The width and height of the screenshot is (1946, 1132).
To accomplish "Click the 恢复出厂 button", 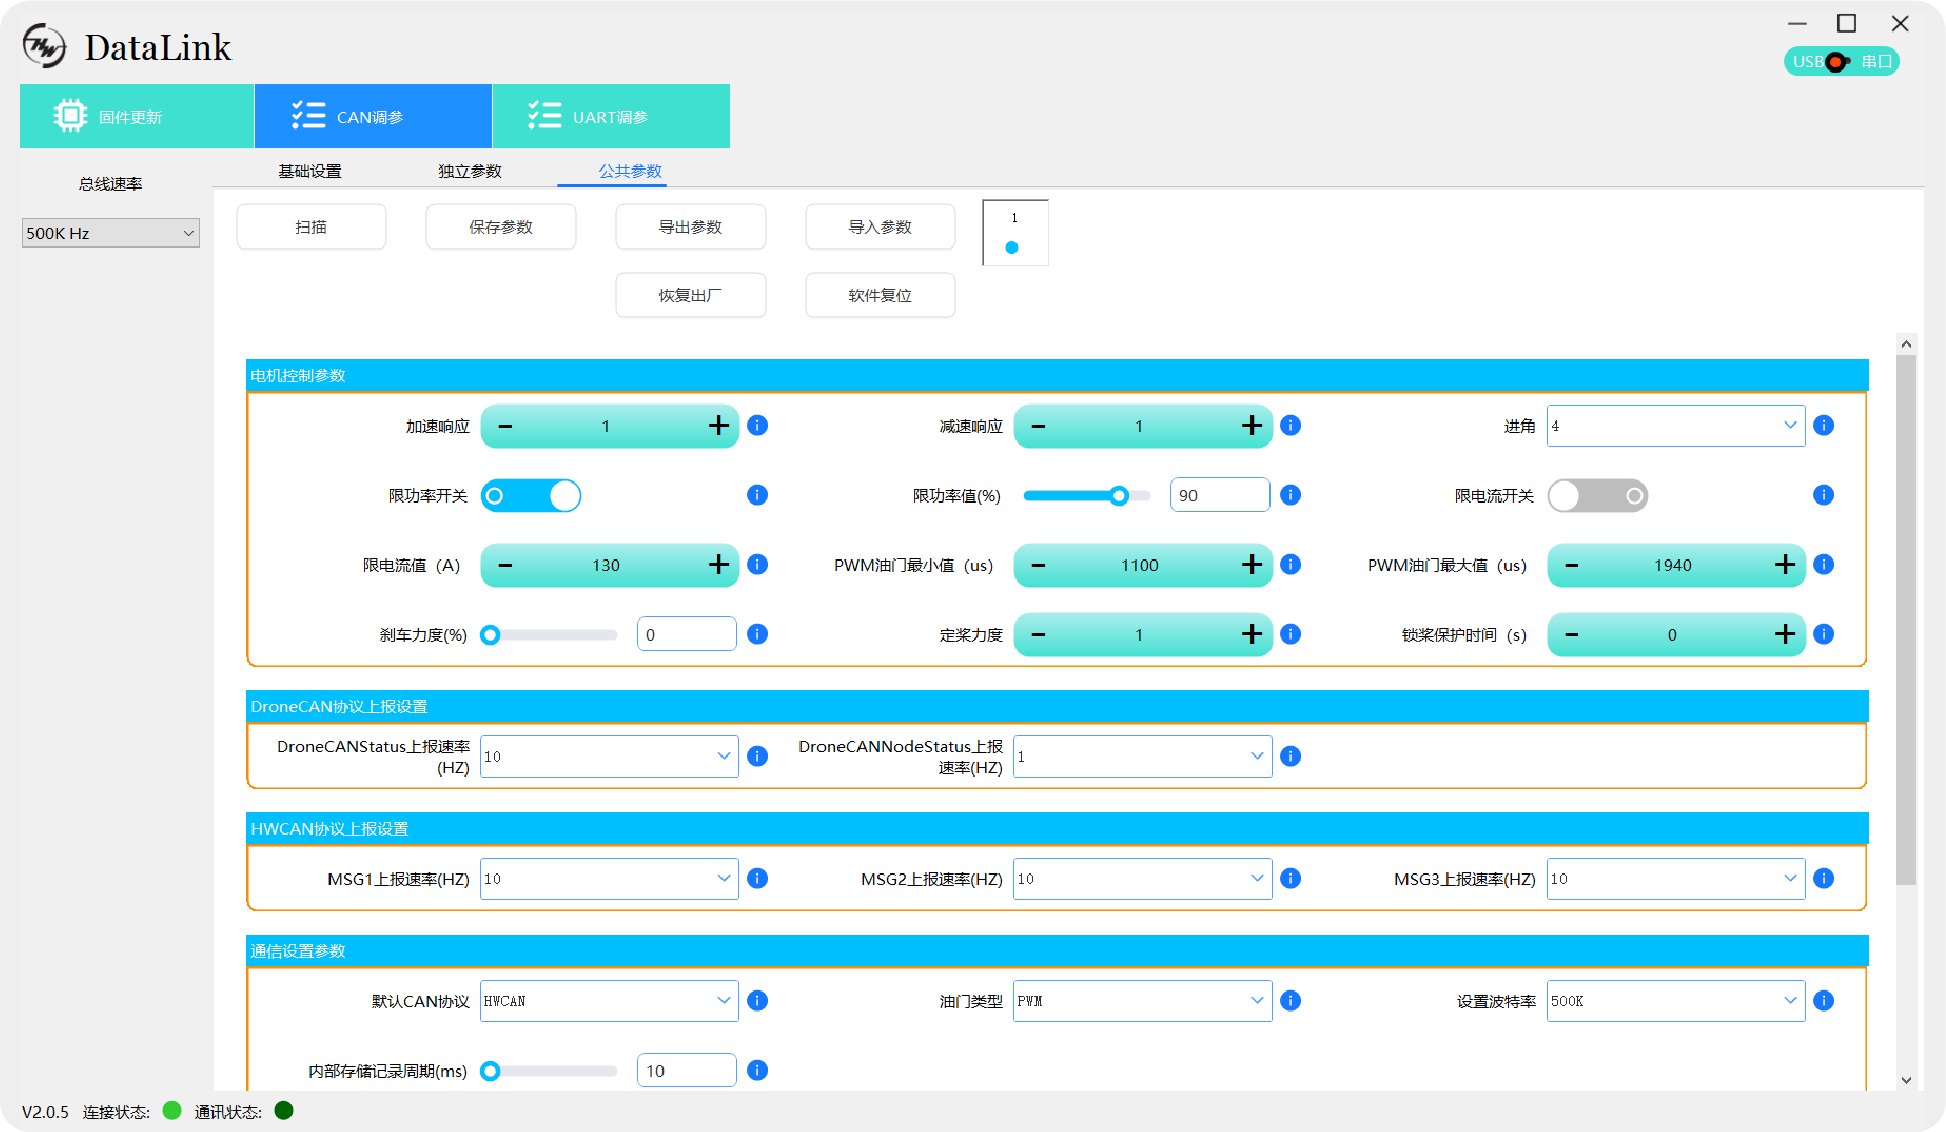I will 690,295.
